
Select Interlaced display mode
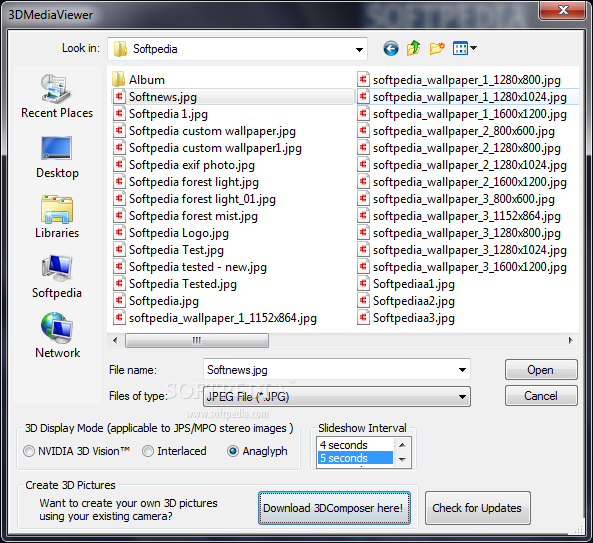148,451
